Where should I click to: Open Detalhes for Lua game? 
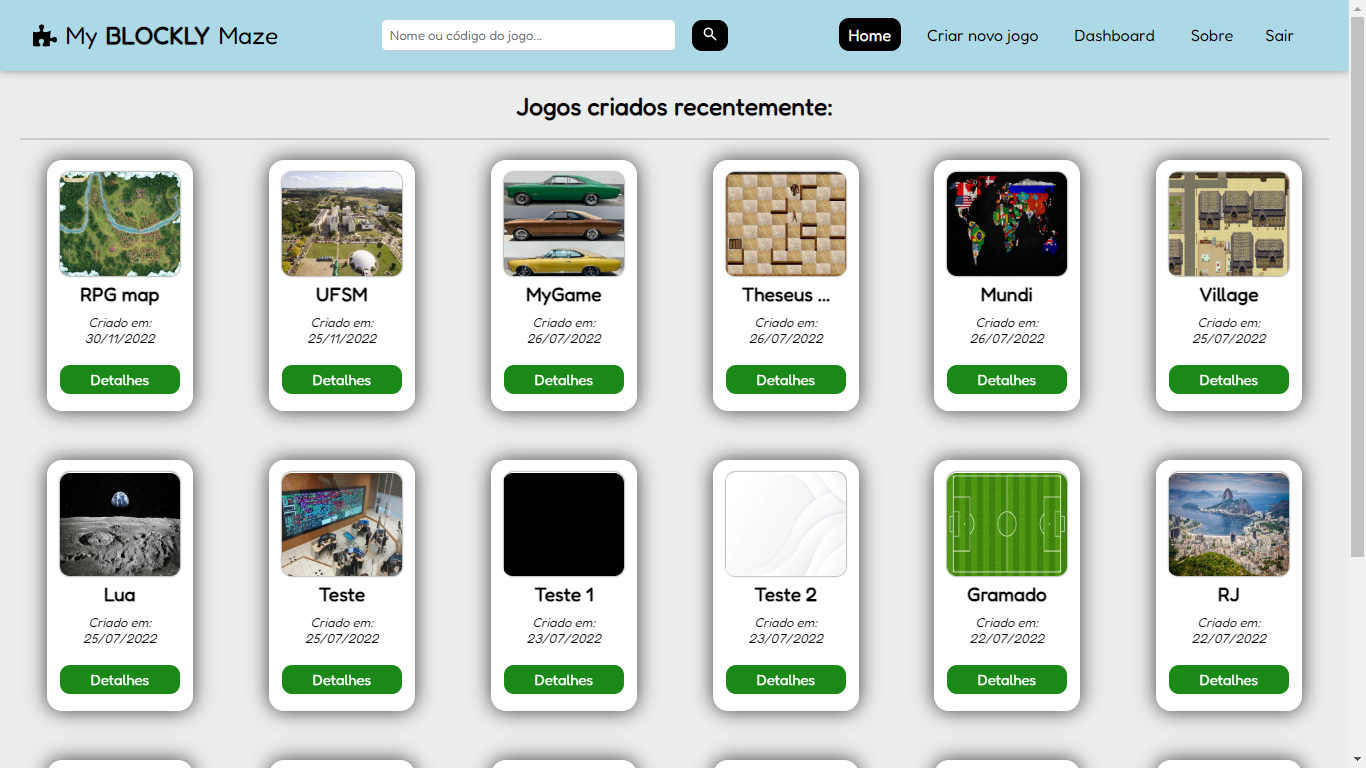tap(120, 680)
